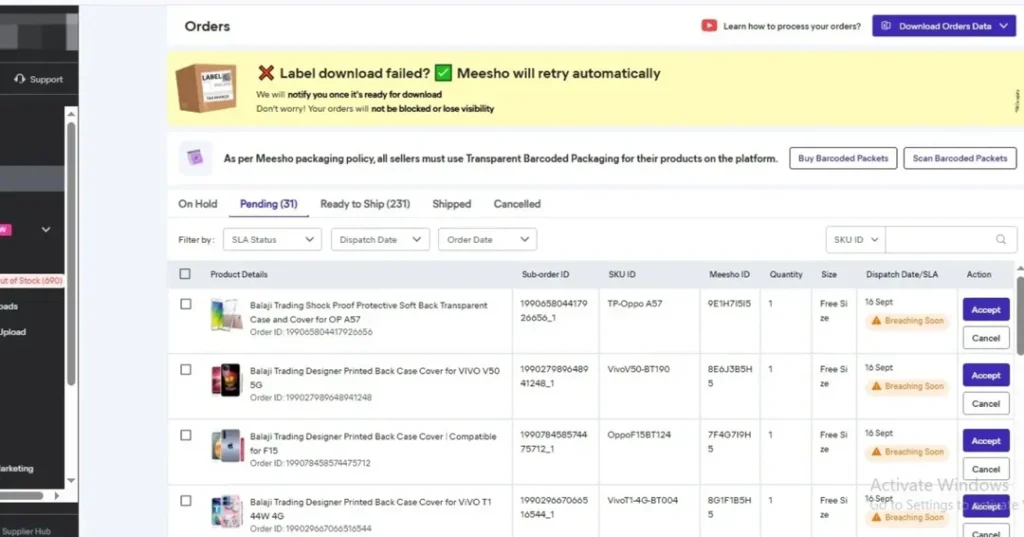Check the box for the OP A57 order
The height and width of the screenshot is (537, 1024).
coord(185,304)
